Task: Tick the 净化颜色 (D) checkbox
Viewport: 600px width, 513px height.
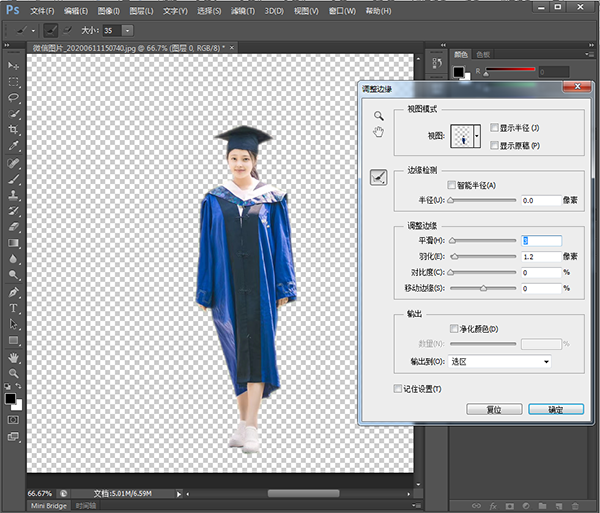Action: [455, 328]
